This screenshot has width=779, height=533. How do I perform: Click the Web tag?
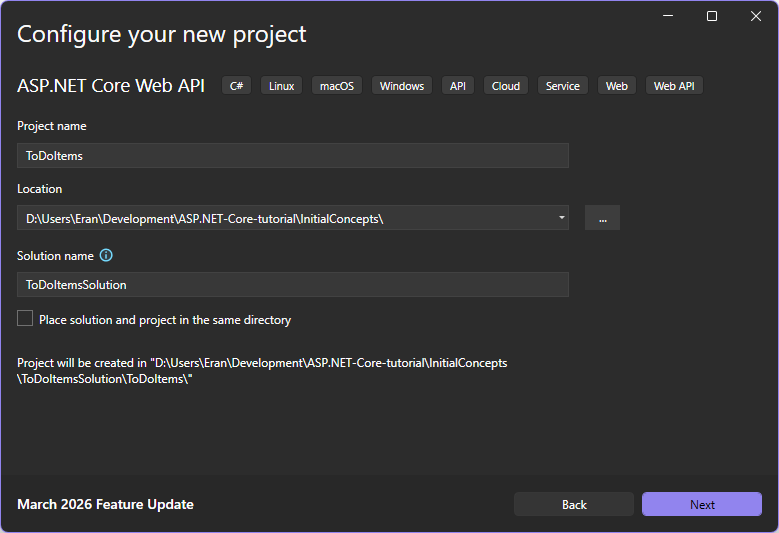coord(617,85)
